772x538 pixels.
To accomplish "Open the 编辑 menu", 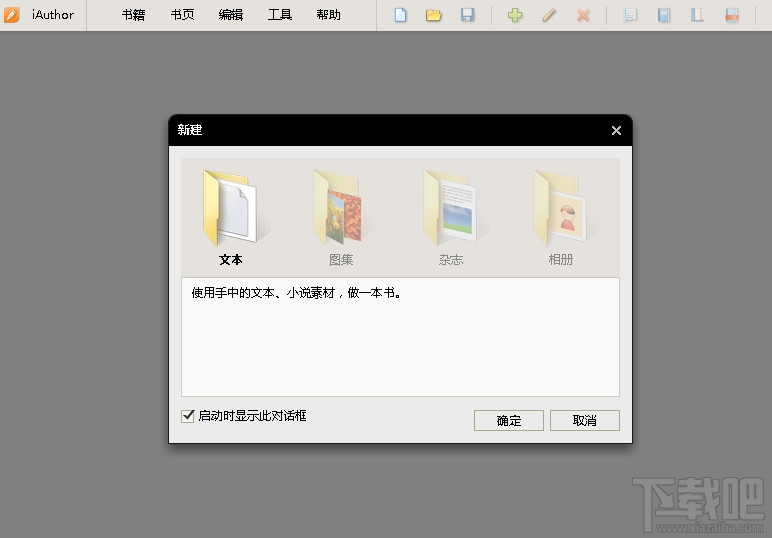I will click(231, 15).
